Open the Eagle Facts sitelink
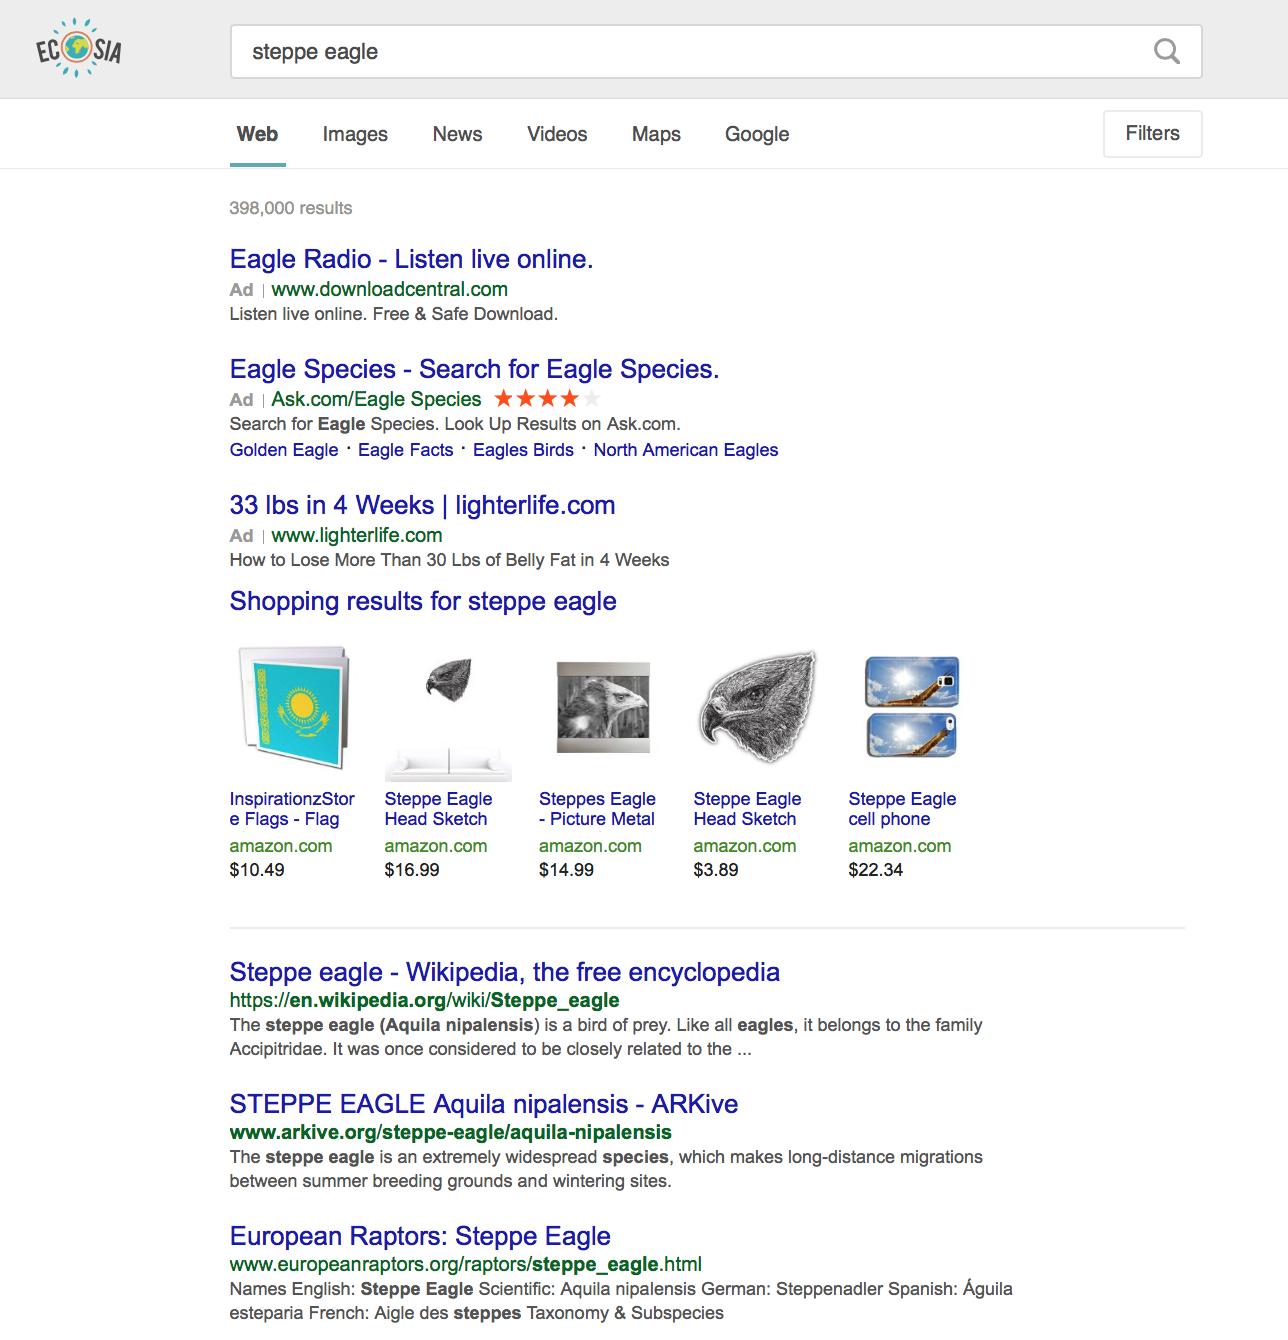 tap(405, 450)
